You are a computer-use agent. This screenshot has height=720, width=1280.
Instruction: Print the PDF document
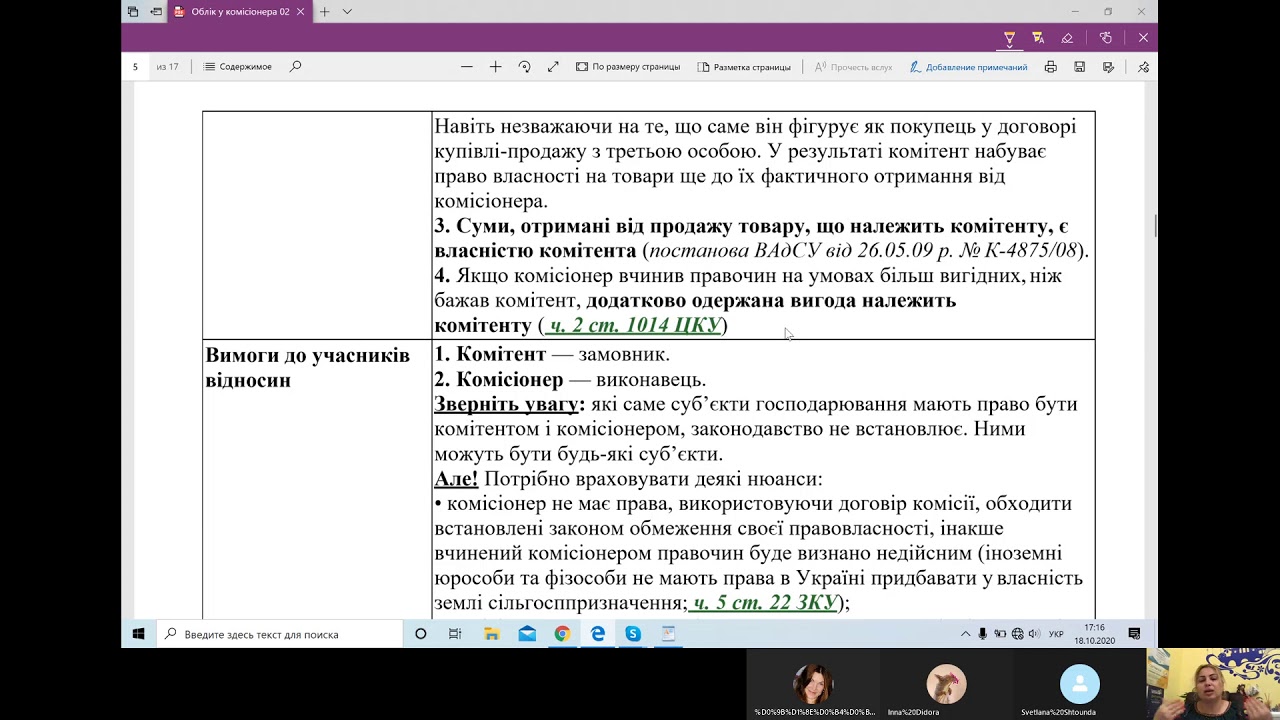pos(1050,67)
